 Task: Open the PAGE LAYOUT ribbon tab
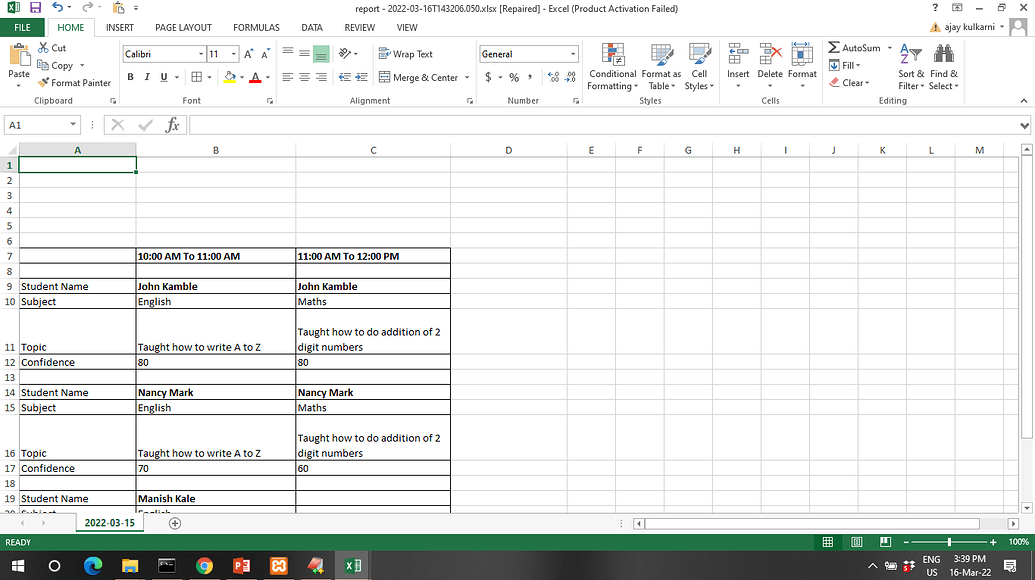point(183,27)
